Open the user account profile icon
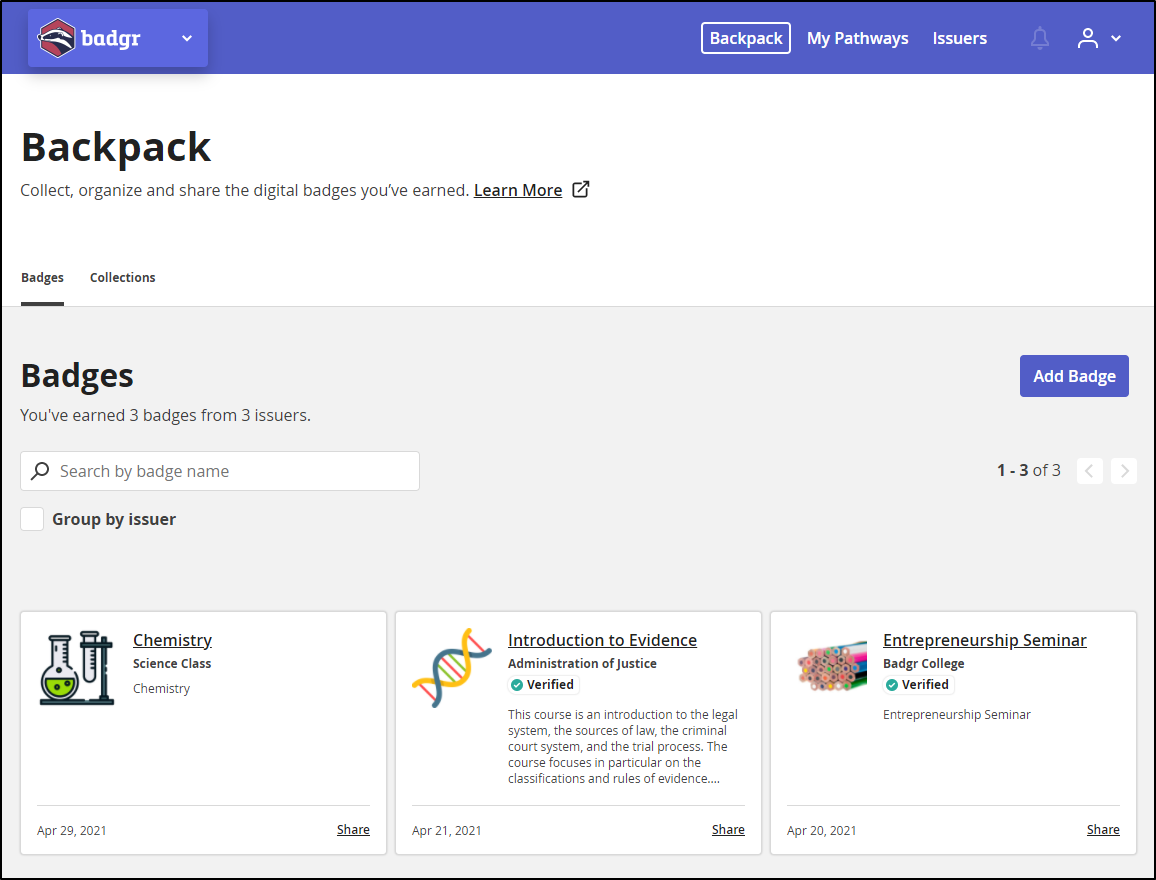Viewport: 1156px width, 880px height. point(1087,38)
